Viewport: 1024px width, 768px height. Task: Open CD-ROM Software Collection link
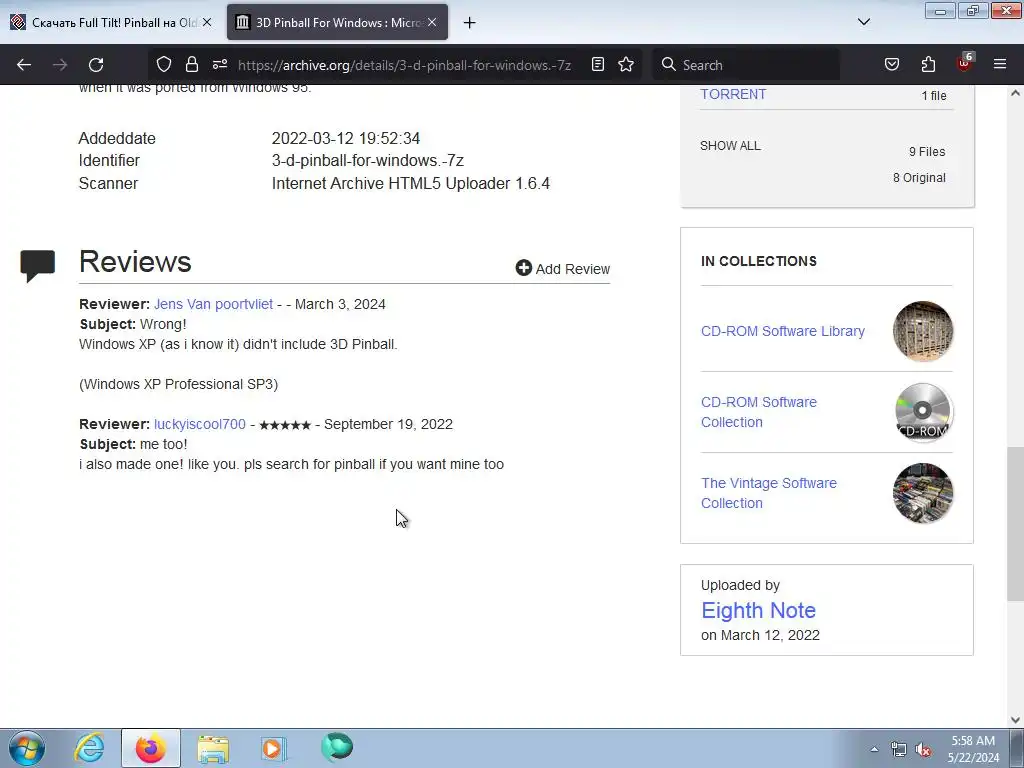[759, 412]
